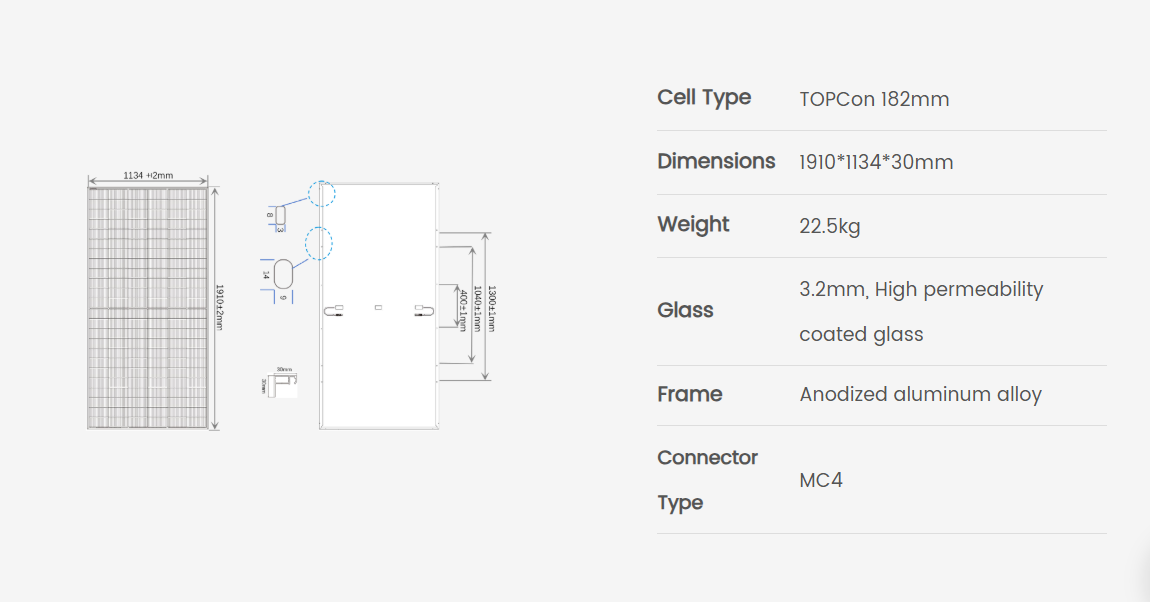The image size is (1150, 602).
Task: Click the center junction box symbol
Action: [x=378, y=307]
